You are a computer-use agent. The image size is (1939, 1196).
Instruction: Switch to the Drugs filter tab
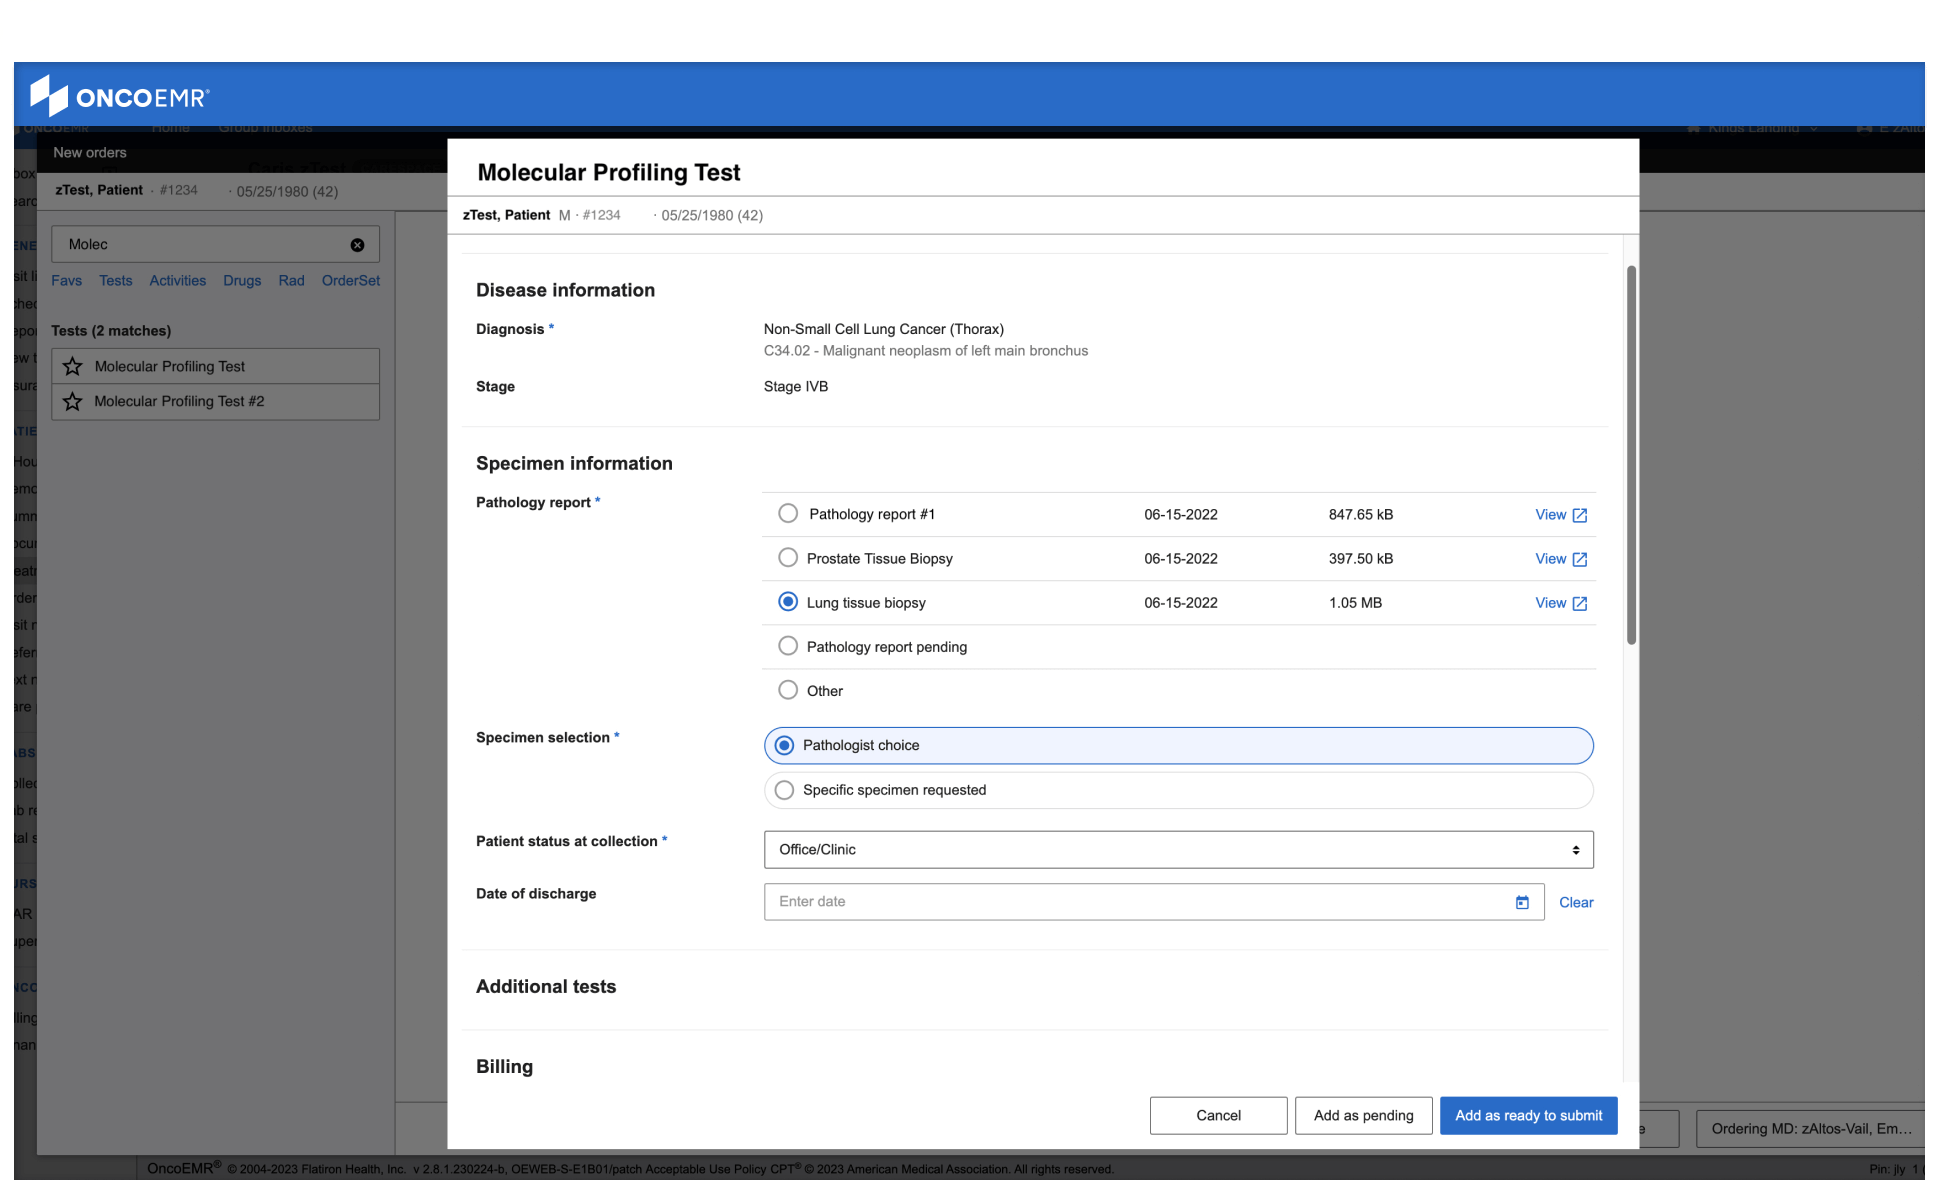point(241,281)
